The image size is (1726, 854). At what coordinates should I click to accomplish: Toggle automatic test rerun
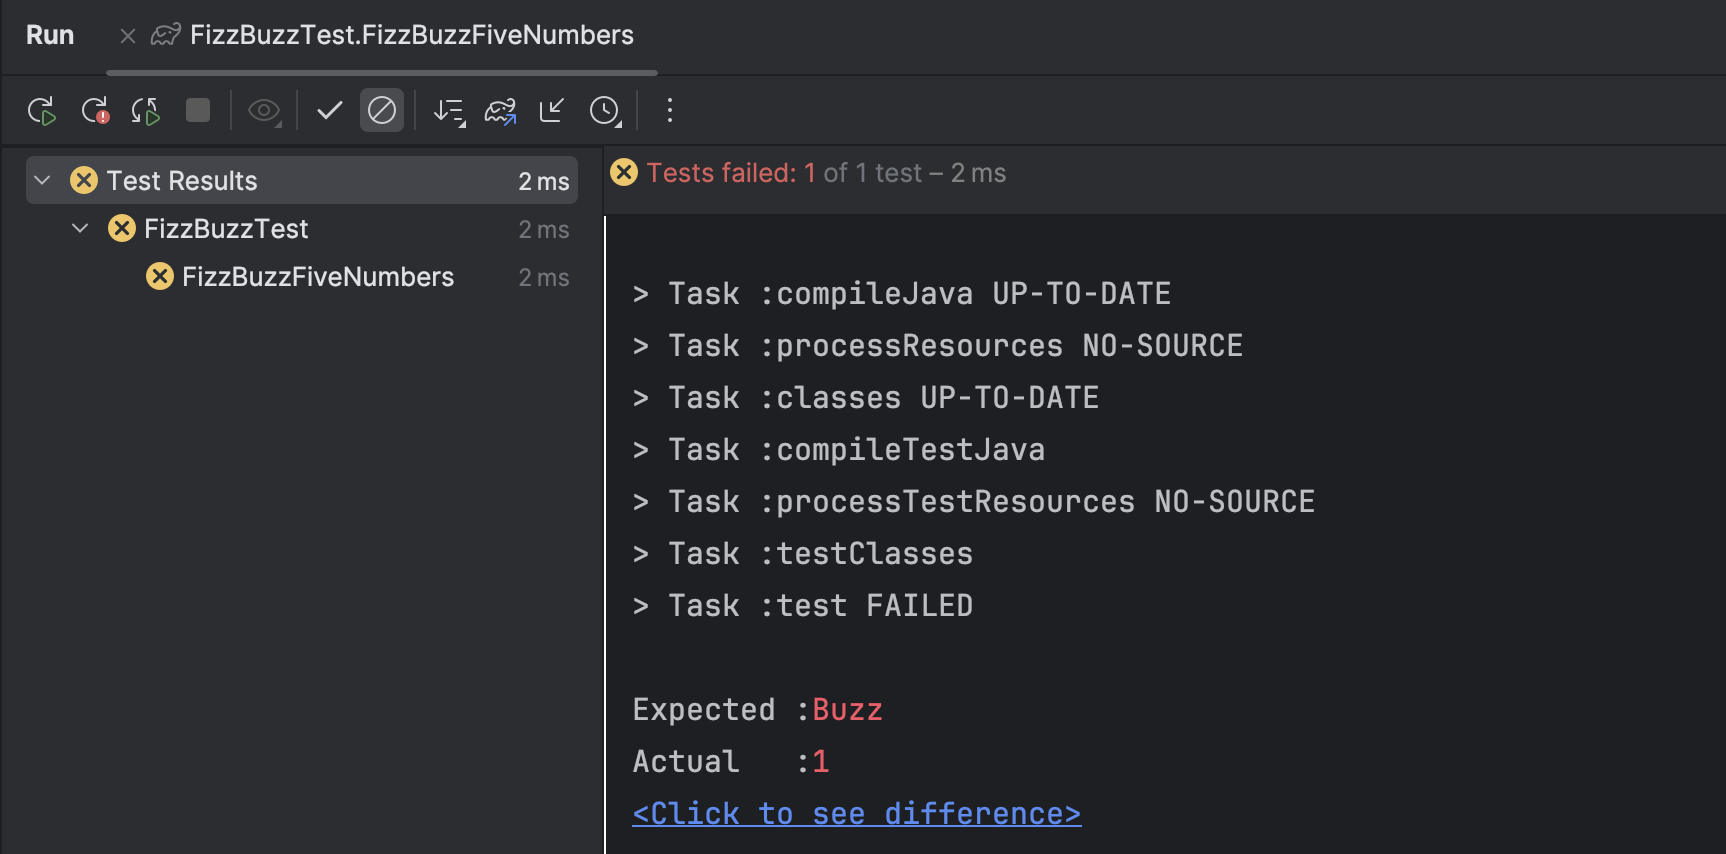pyautogui.click(x=144, y=110)
